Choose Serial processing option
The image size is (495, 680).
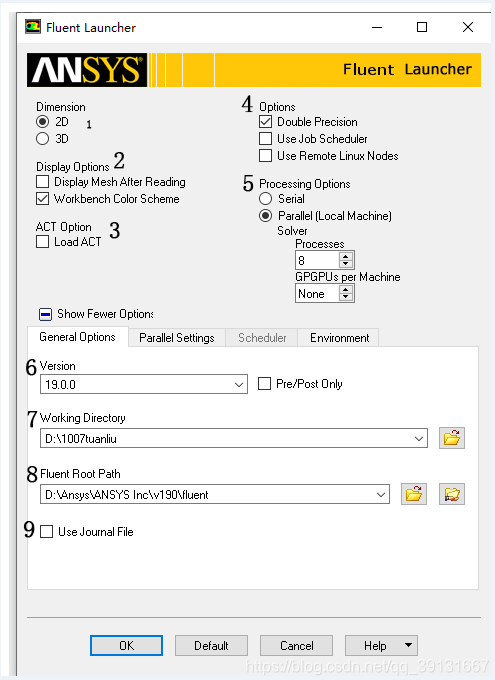coord(266,199)
